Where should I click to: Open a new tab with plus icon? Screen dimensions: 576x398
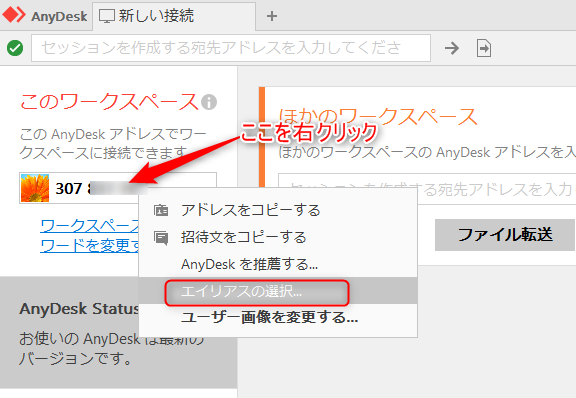pos(272,16)
